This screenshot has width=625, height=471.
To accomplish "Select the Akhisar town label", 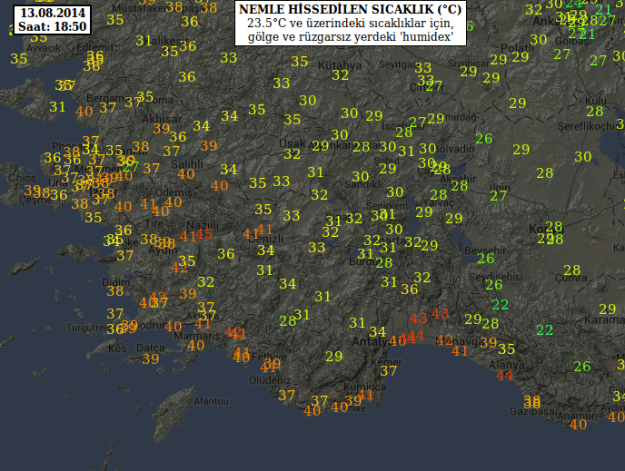I will coord(156,118).
